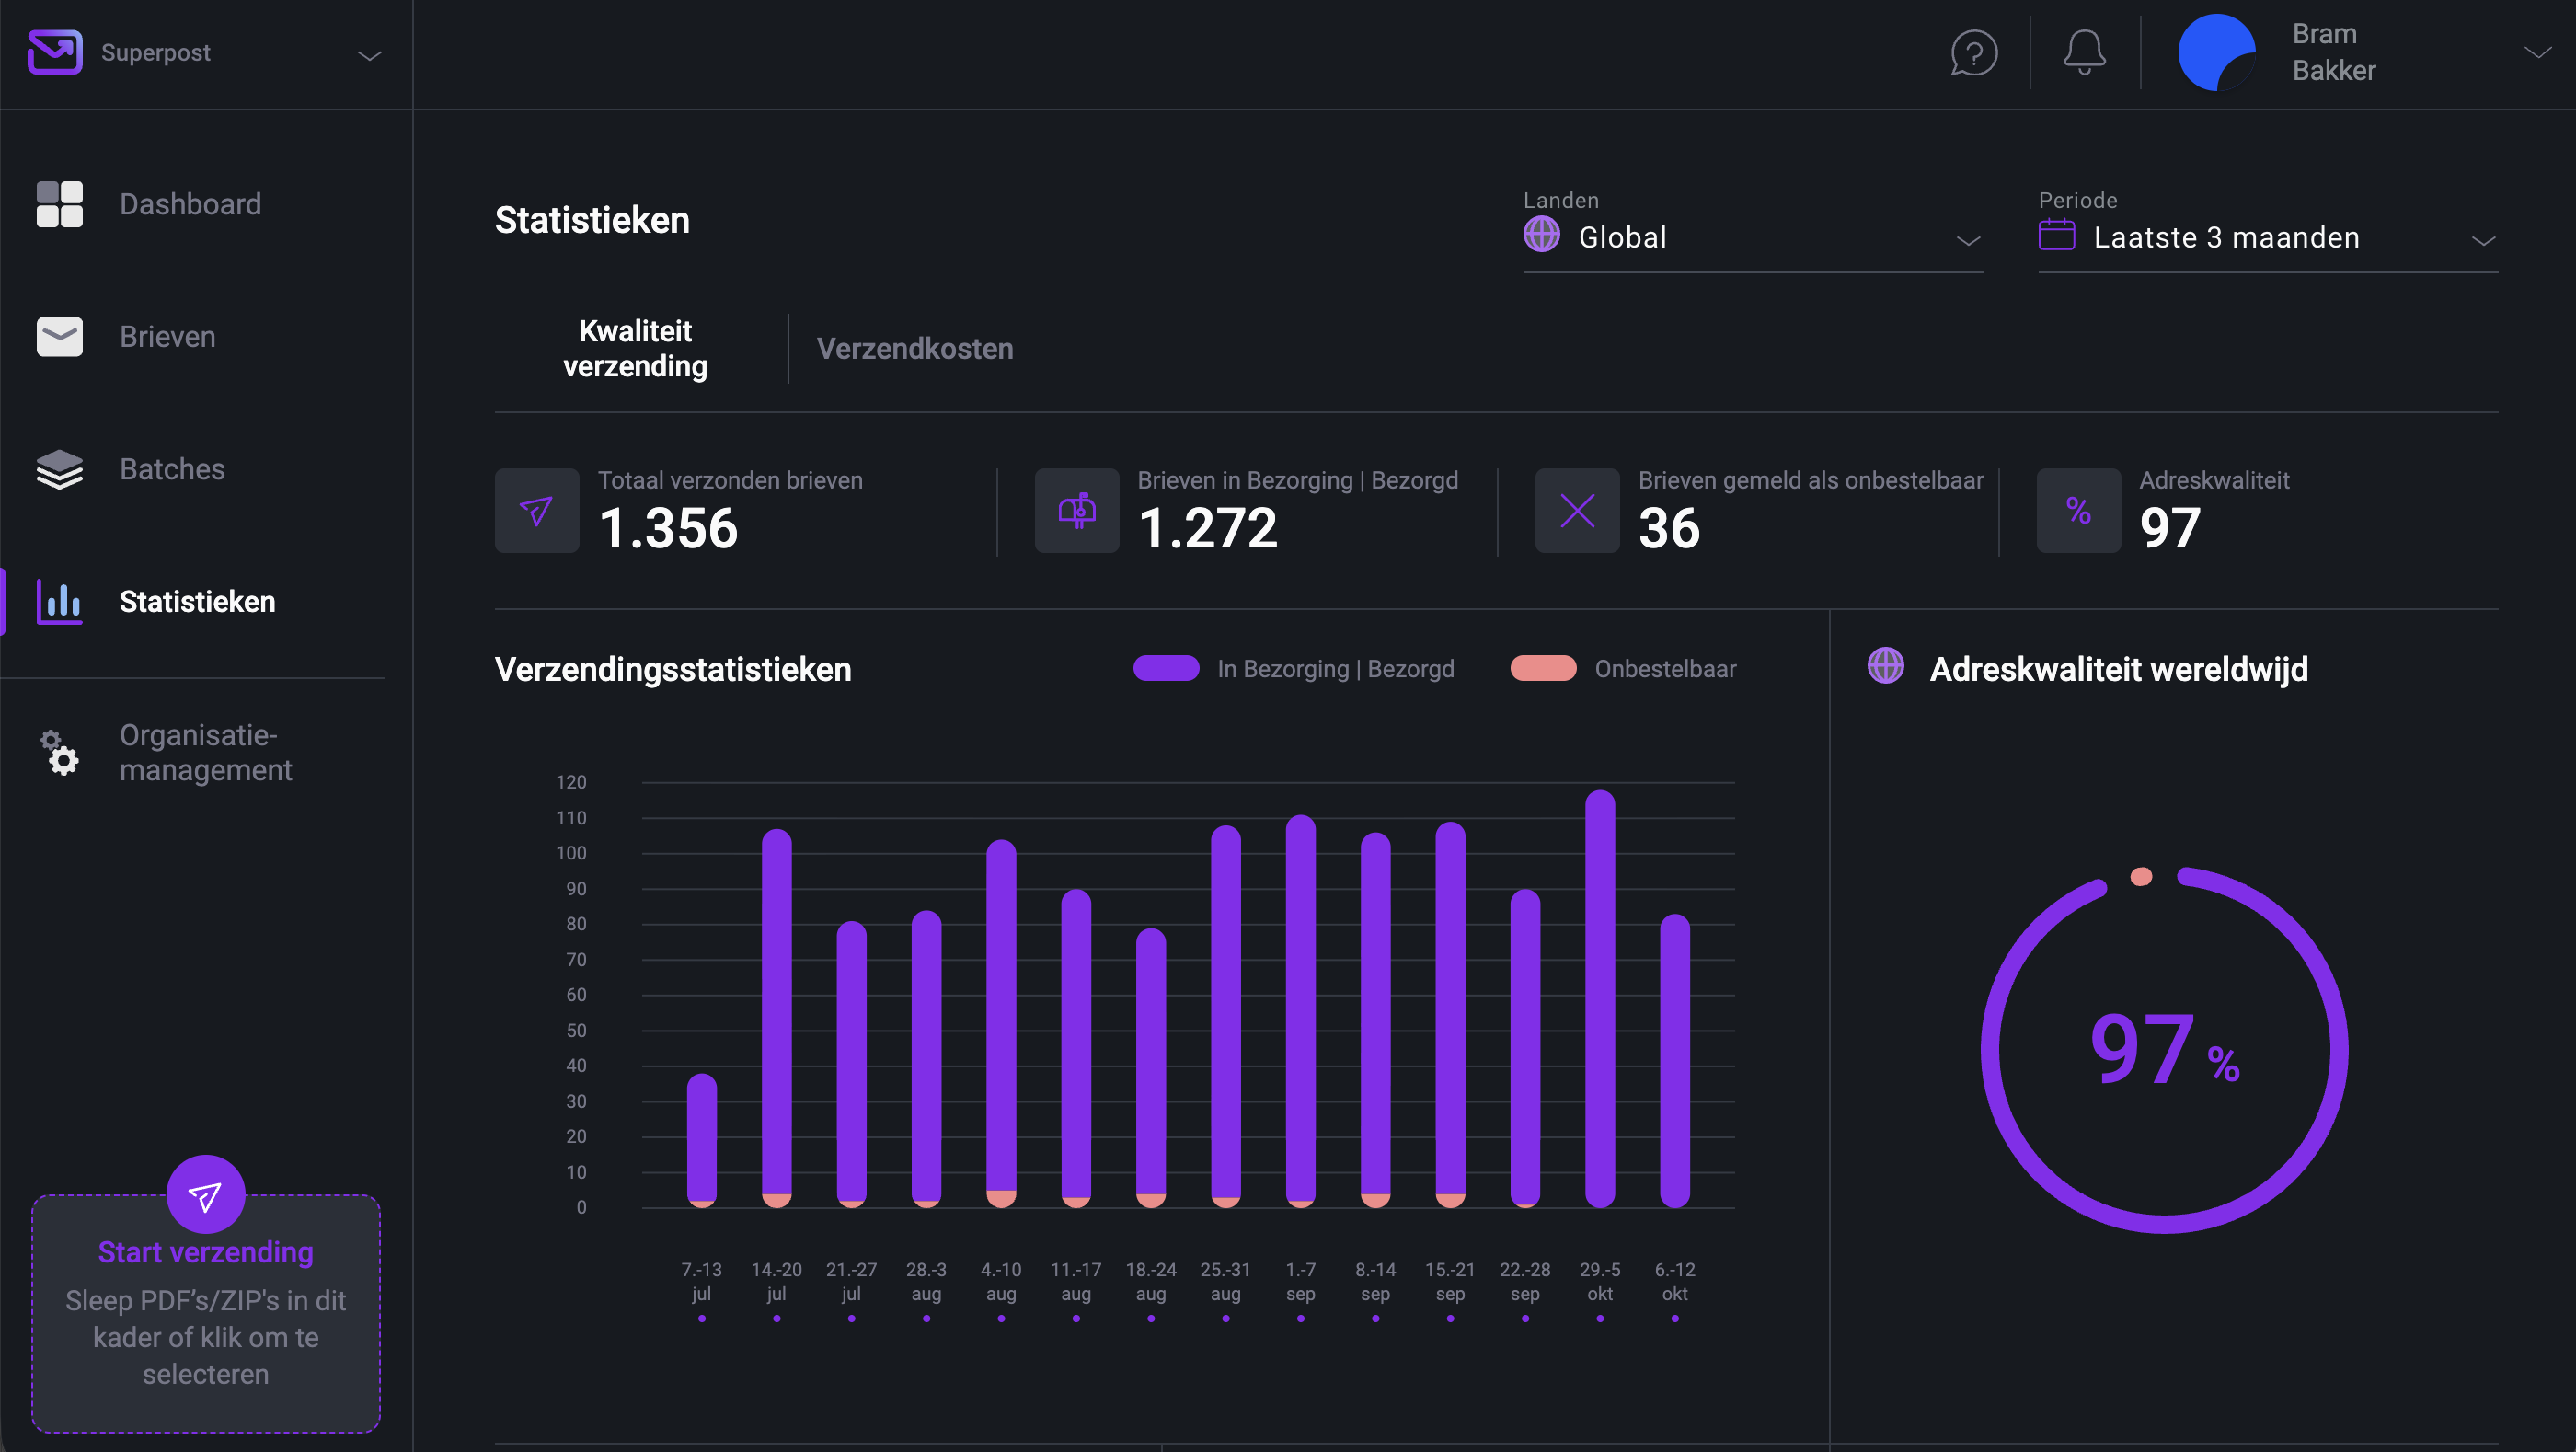This screenshot has height=1452, width=2576.
Task: Open Organisatiemanagement via the gear icon
Action: point(57,752)
